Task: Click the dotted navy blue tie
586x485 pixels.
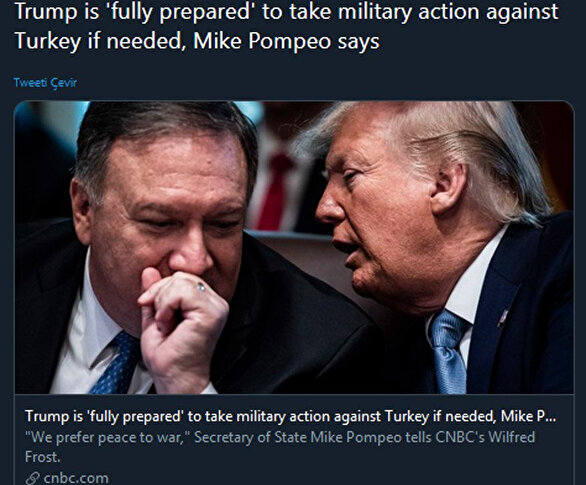Action: click(115, 363)
